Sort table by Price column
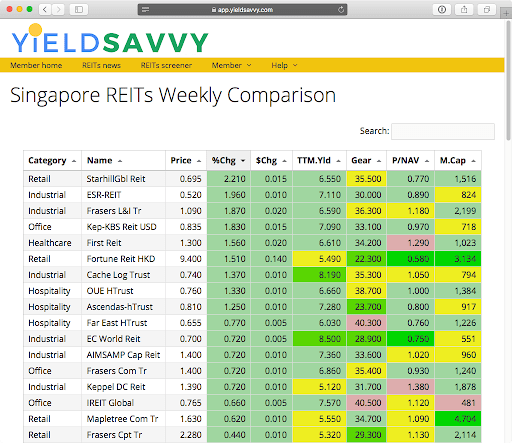 186,161
